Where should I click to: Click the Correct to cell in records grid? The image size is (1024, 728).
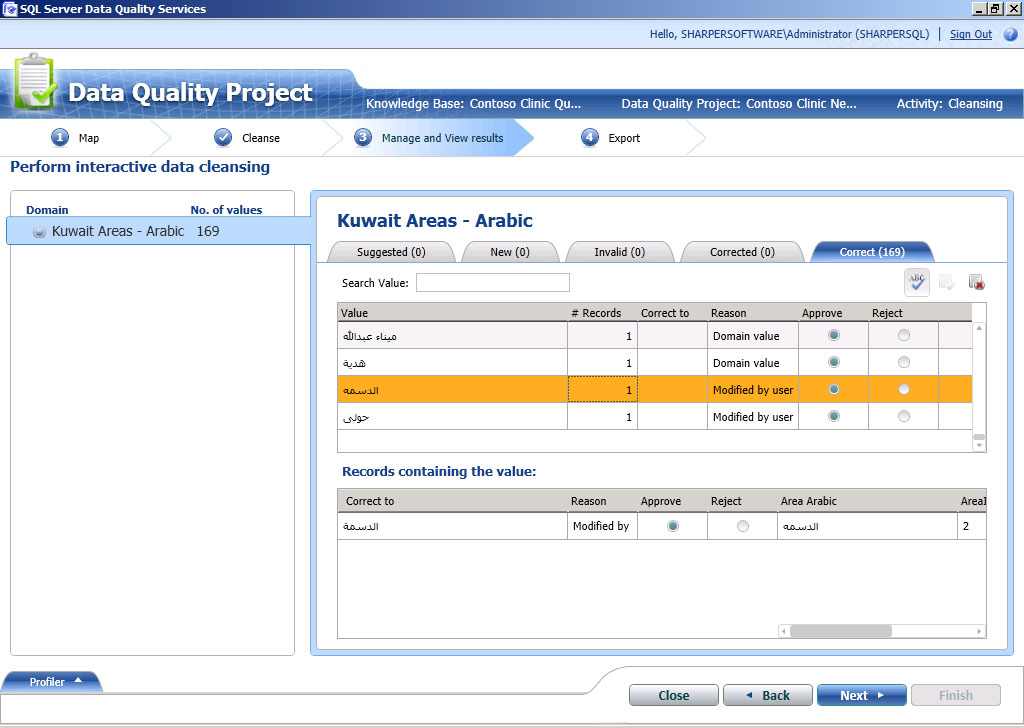coord(453,526)
